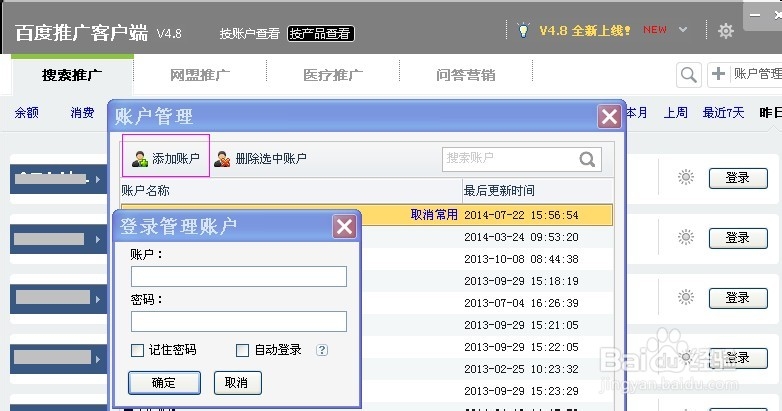Expand the first account bar arrow
782x411 pixels.
pyautogui.click(x=98, y=179)
